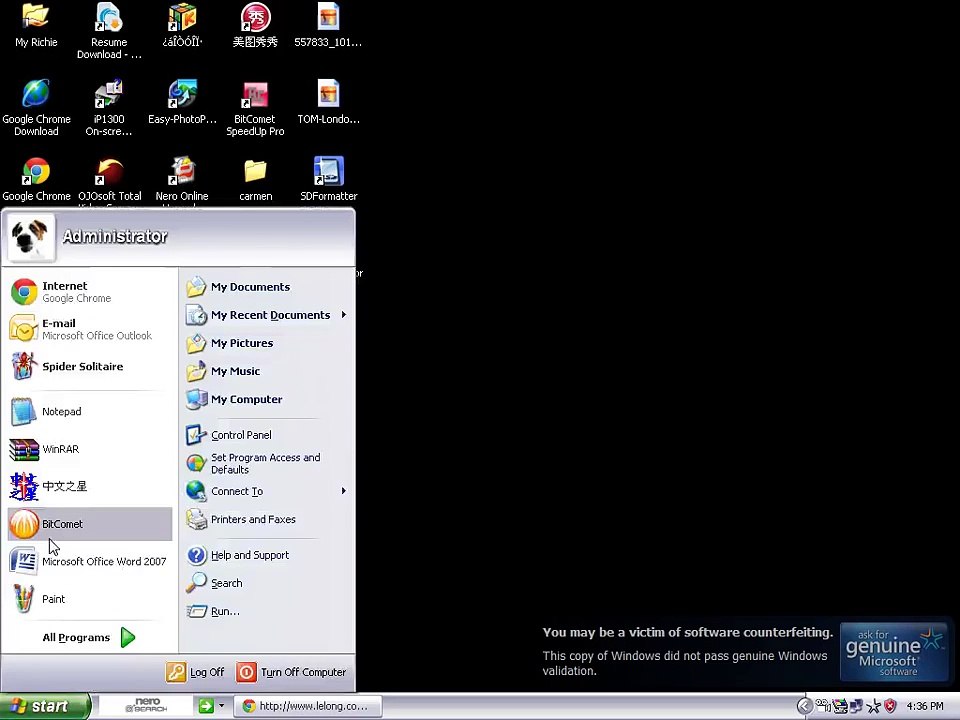Screen dimensions: 960x720
Task: Launch the Easy-PhotoPrint desktop shortcut
Action: (x=182, y=102)
